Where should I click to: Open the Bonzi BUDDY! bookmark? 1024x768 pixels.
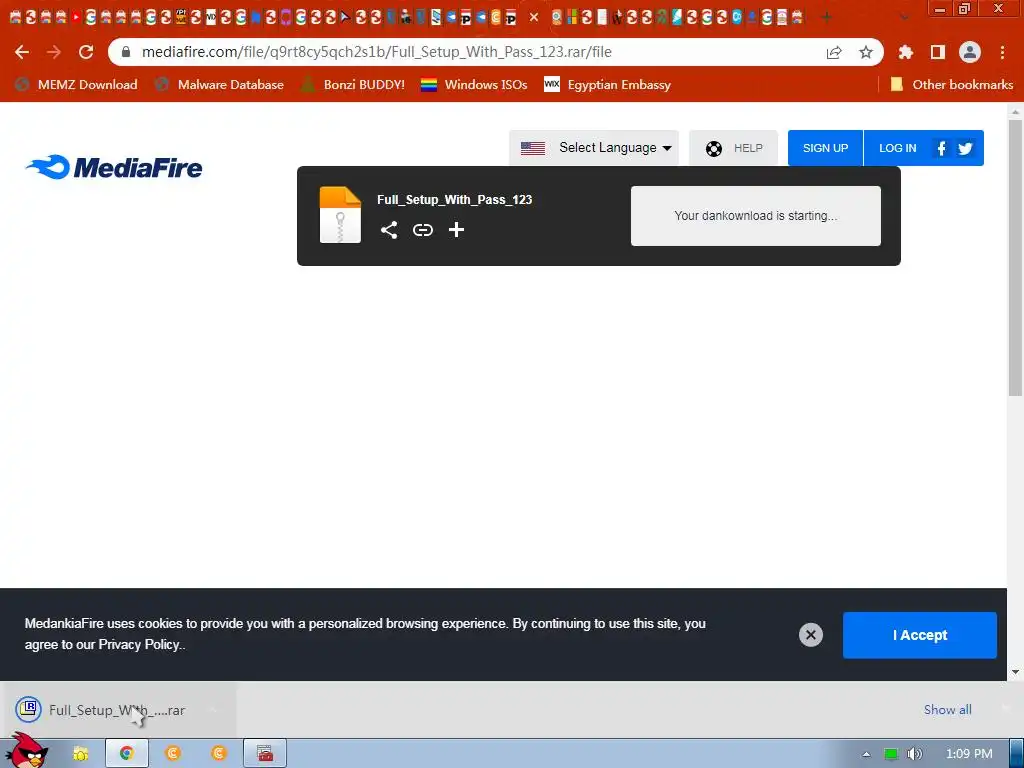click(353, 85)
